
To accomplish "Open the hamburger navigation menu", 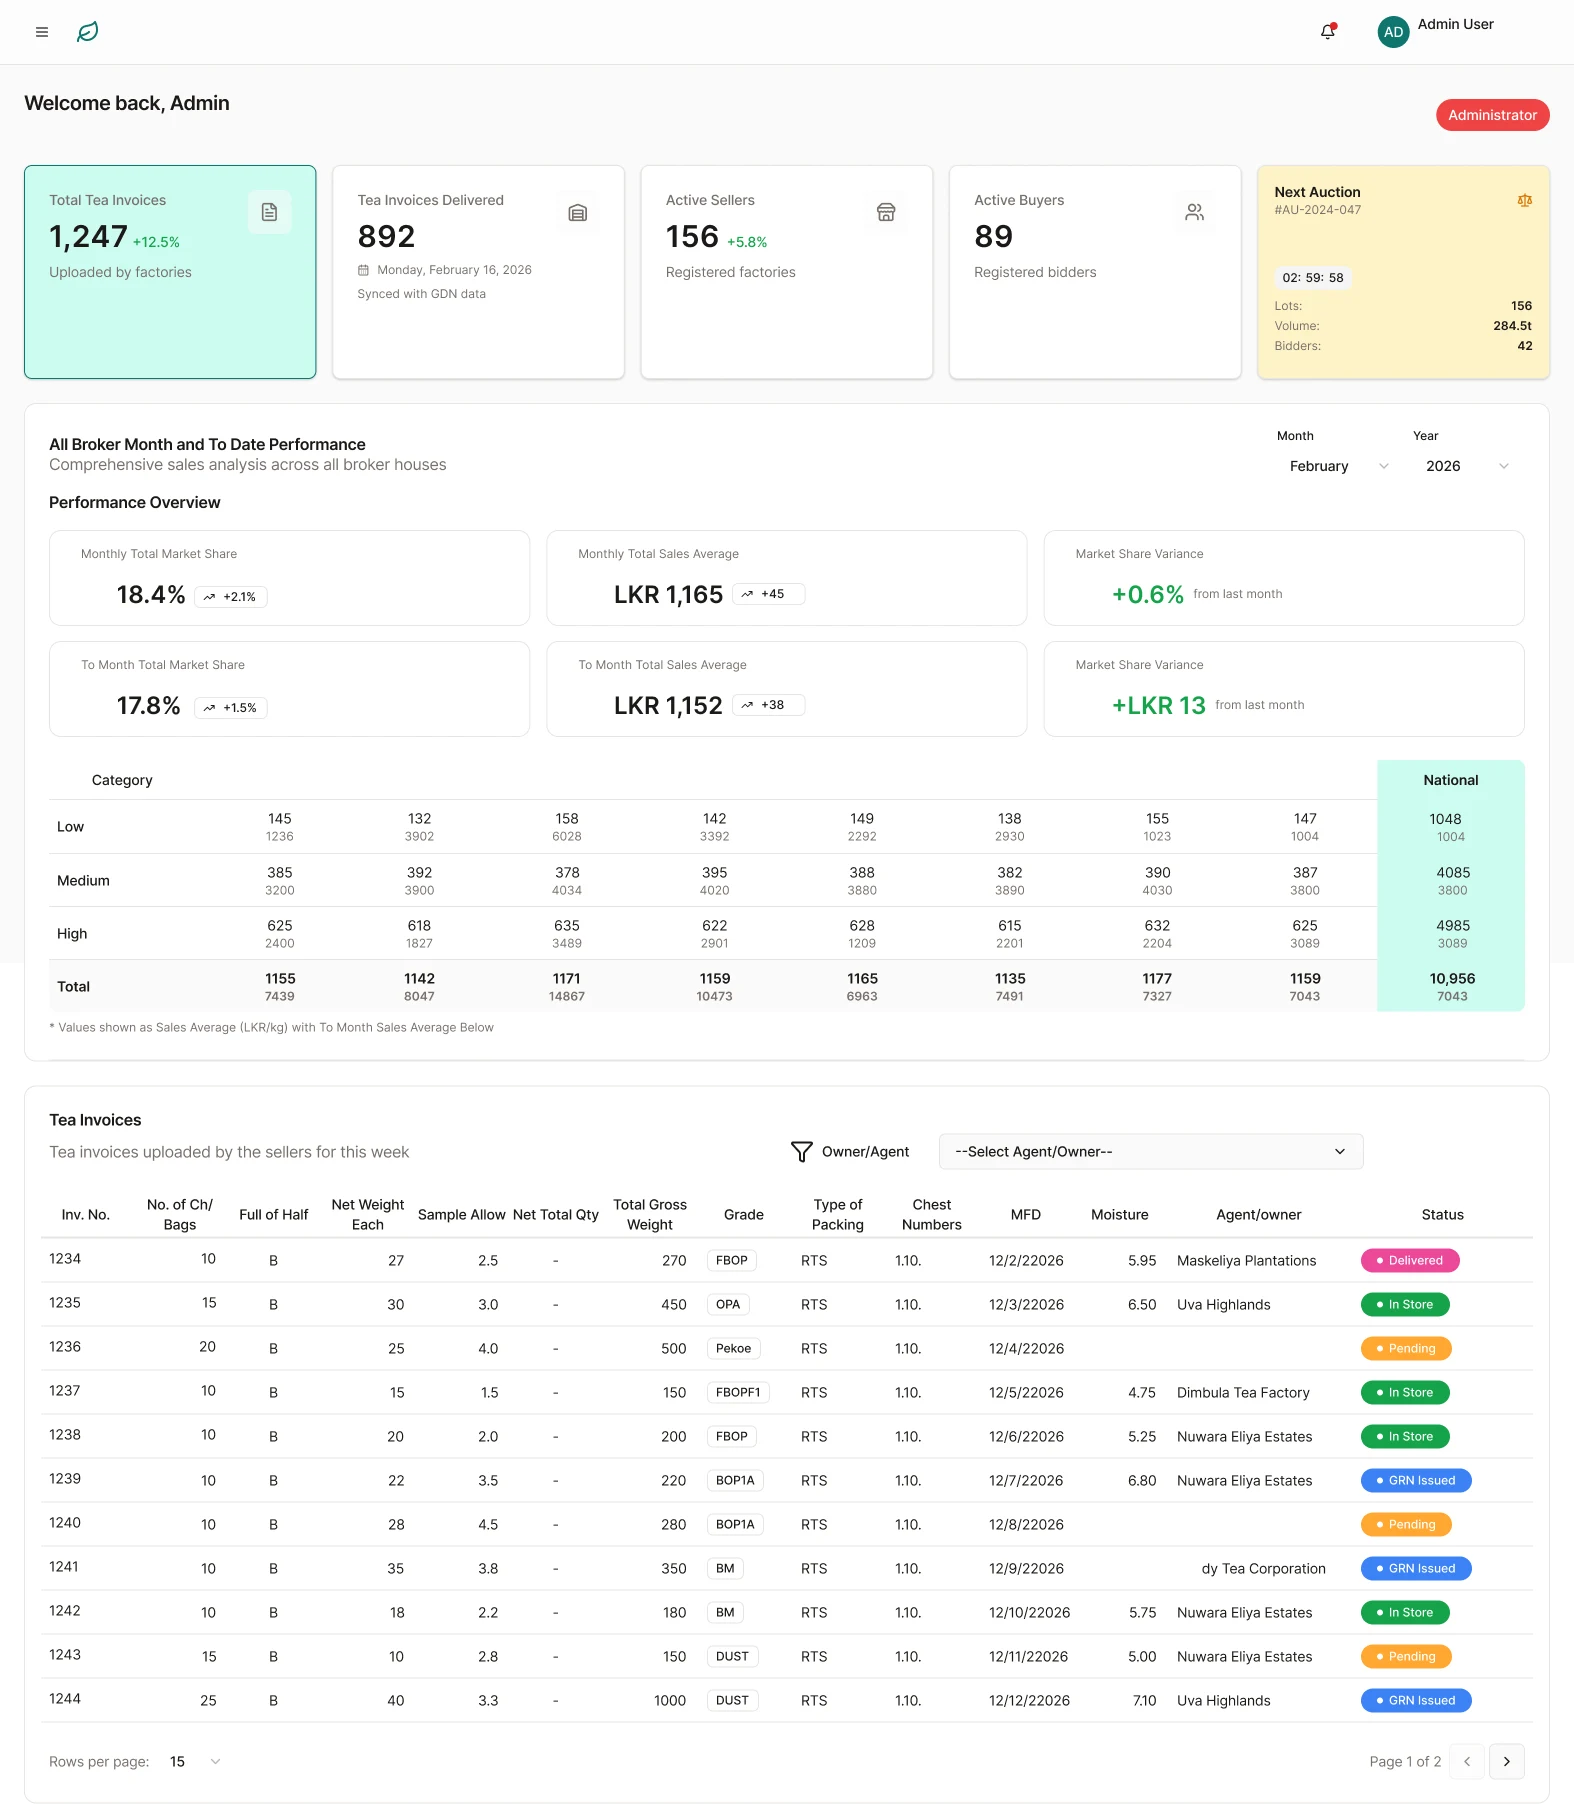I will coord(42,32).
